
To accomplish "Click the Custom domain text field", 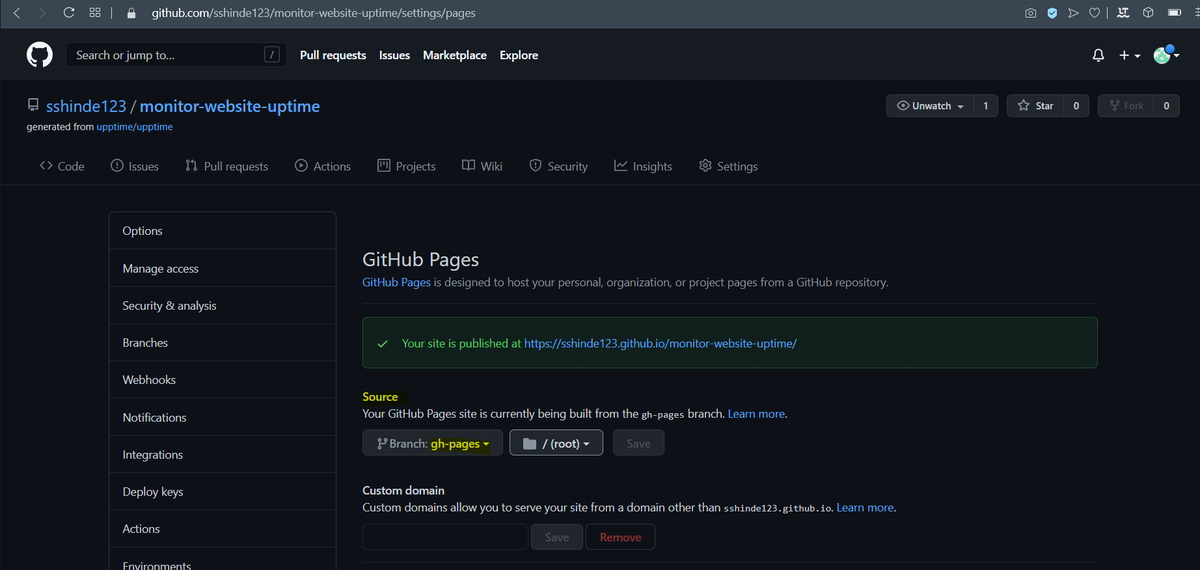I will pos(445,537).
